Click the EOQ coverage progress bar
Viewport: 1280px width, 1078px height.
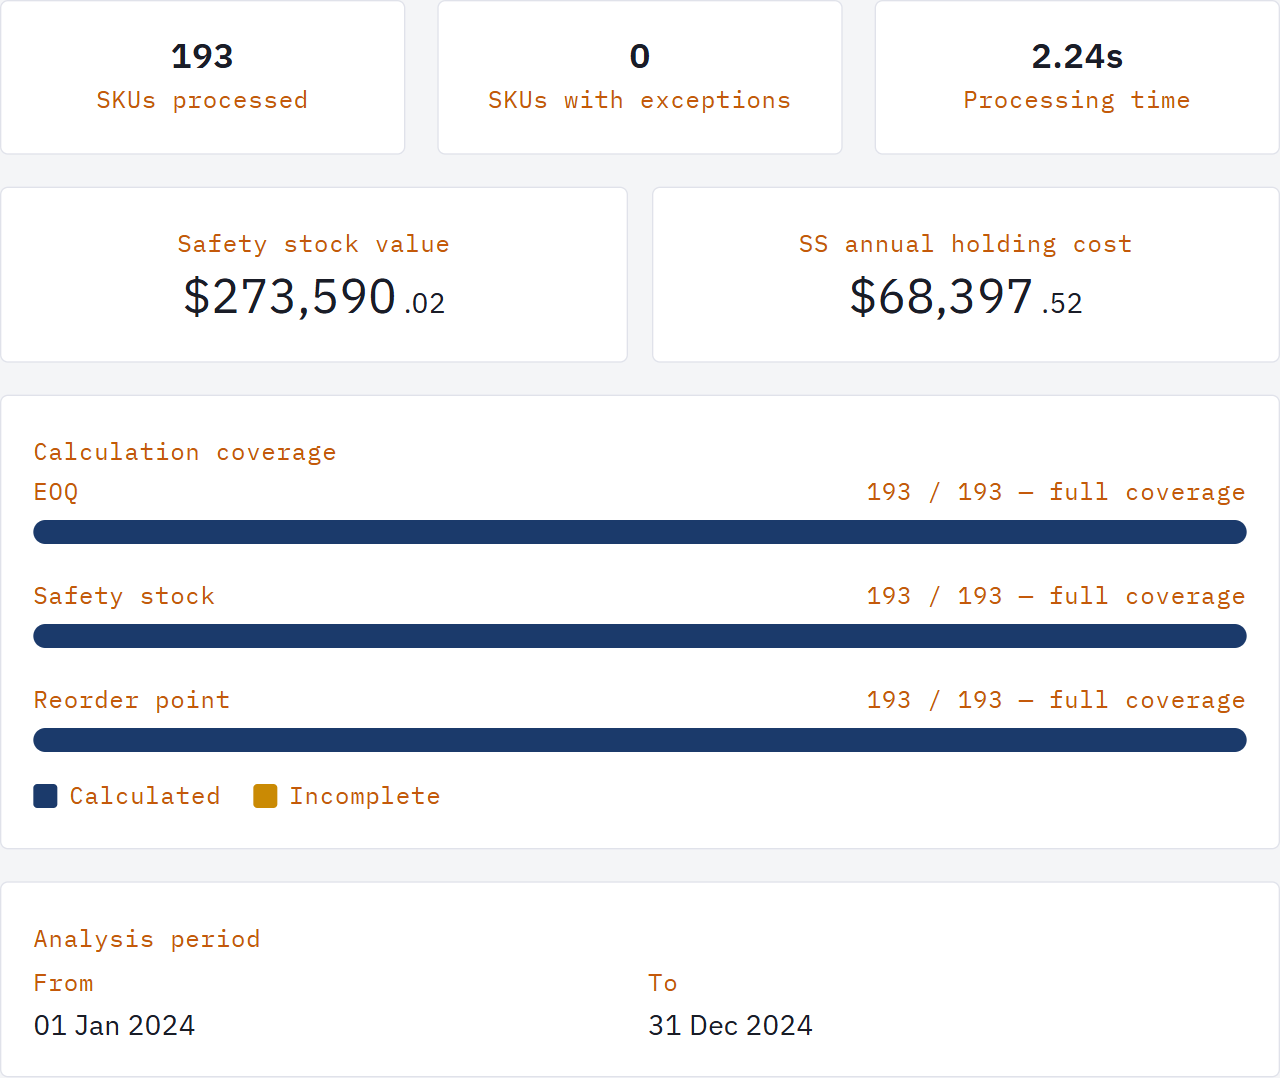640,532
